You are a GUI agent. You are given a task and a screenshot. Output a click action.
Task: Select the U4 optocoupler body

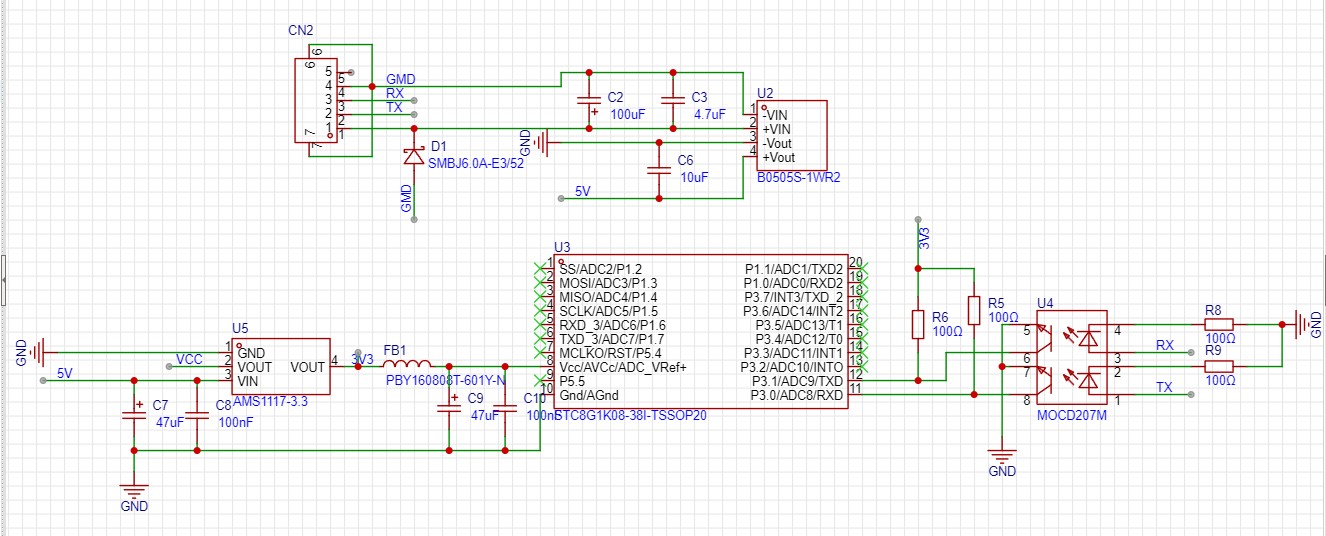click(x=1070, y=358)
